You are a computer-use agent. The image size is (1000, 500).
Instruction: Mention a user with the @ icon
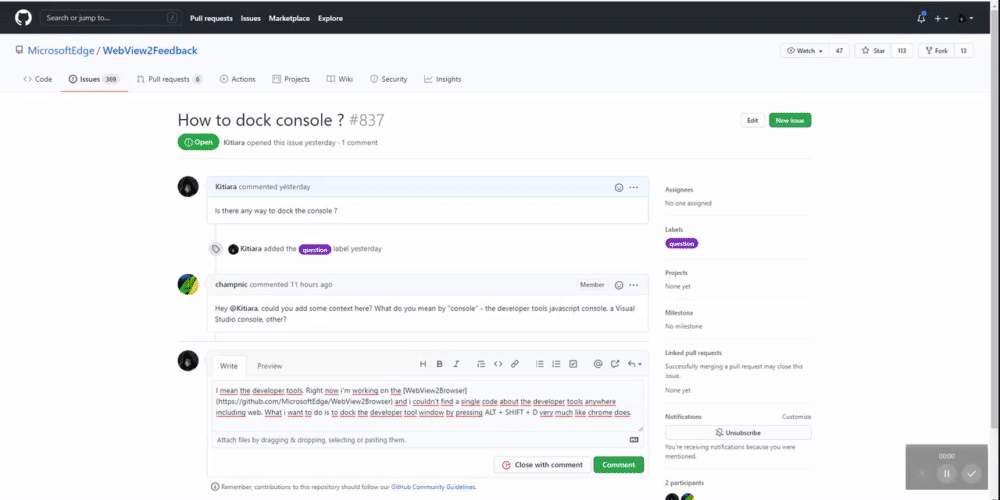point(598,364)
